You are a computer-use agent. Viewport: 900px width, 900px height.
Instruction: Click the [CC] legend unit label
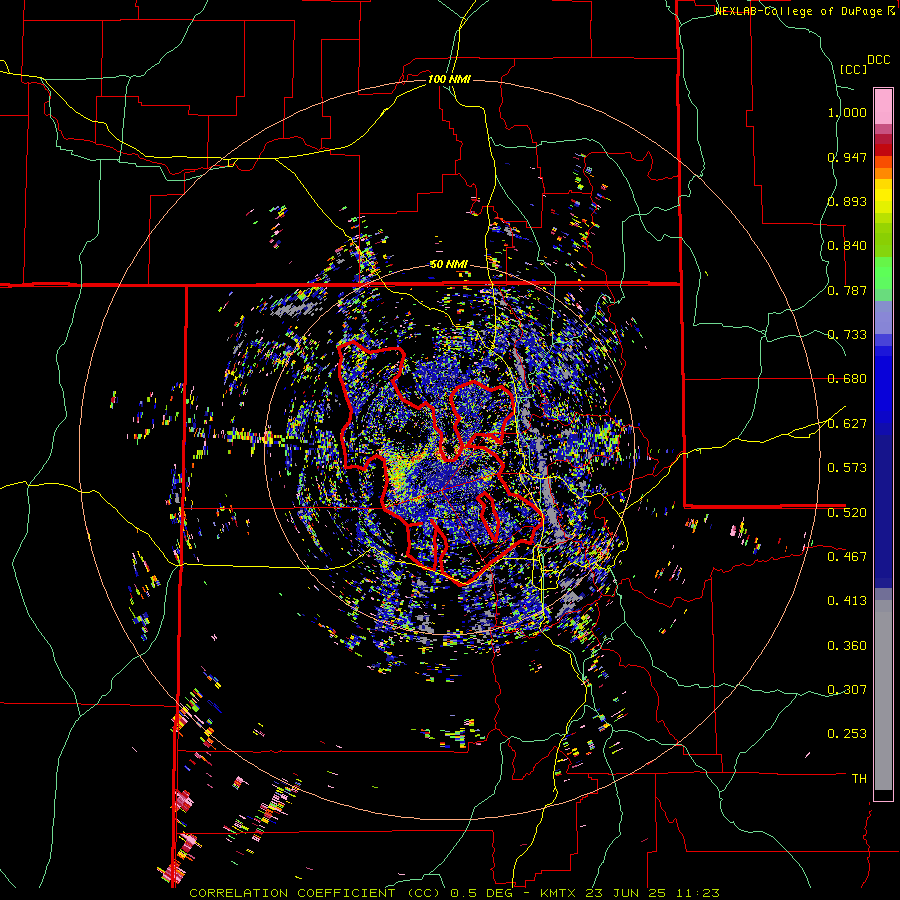(854, 69)
